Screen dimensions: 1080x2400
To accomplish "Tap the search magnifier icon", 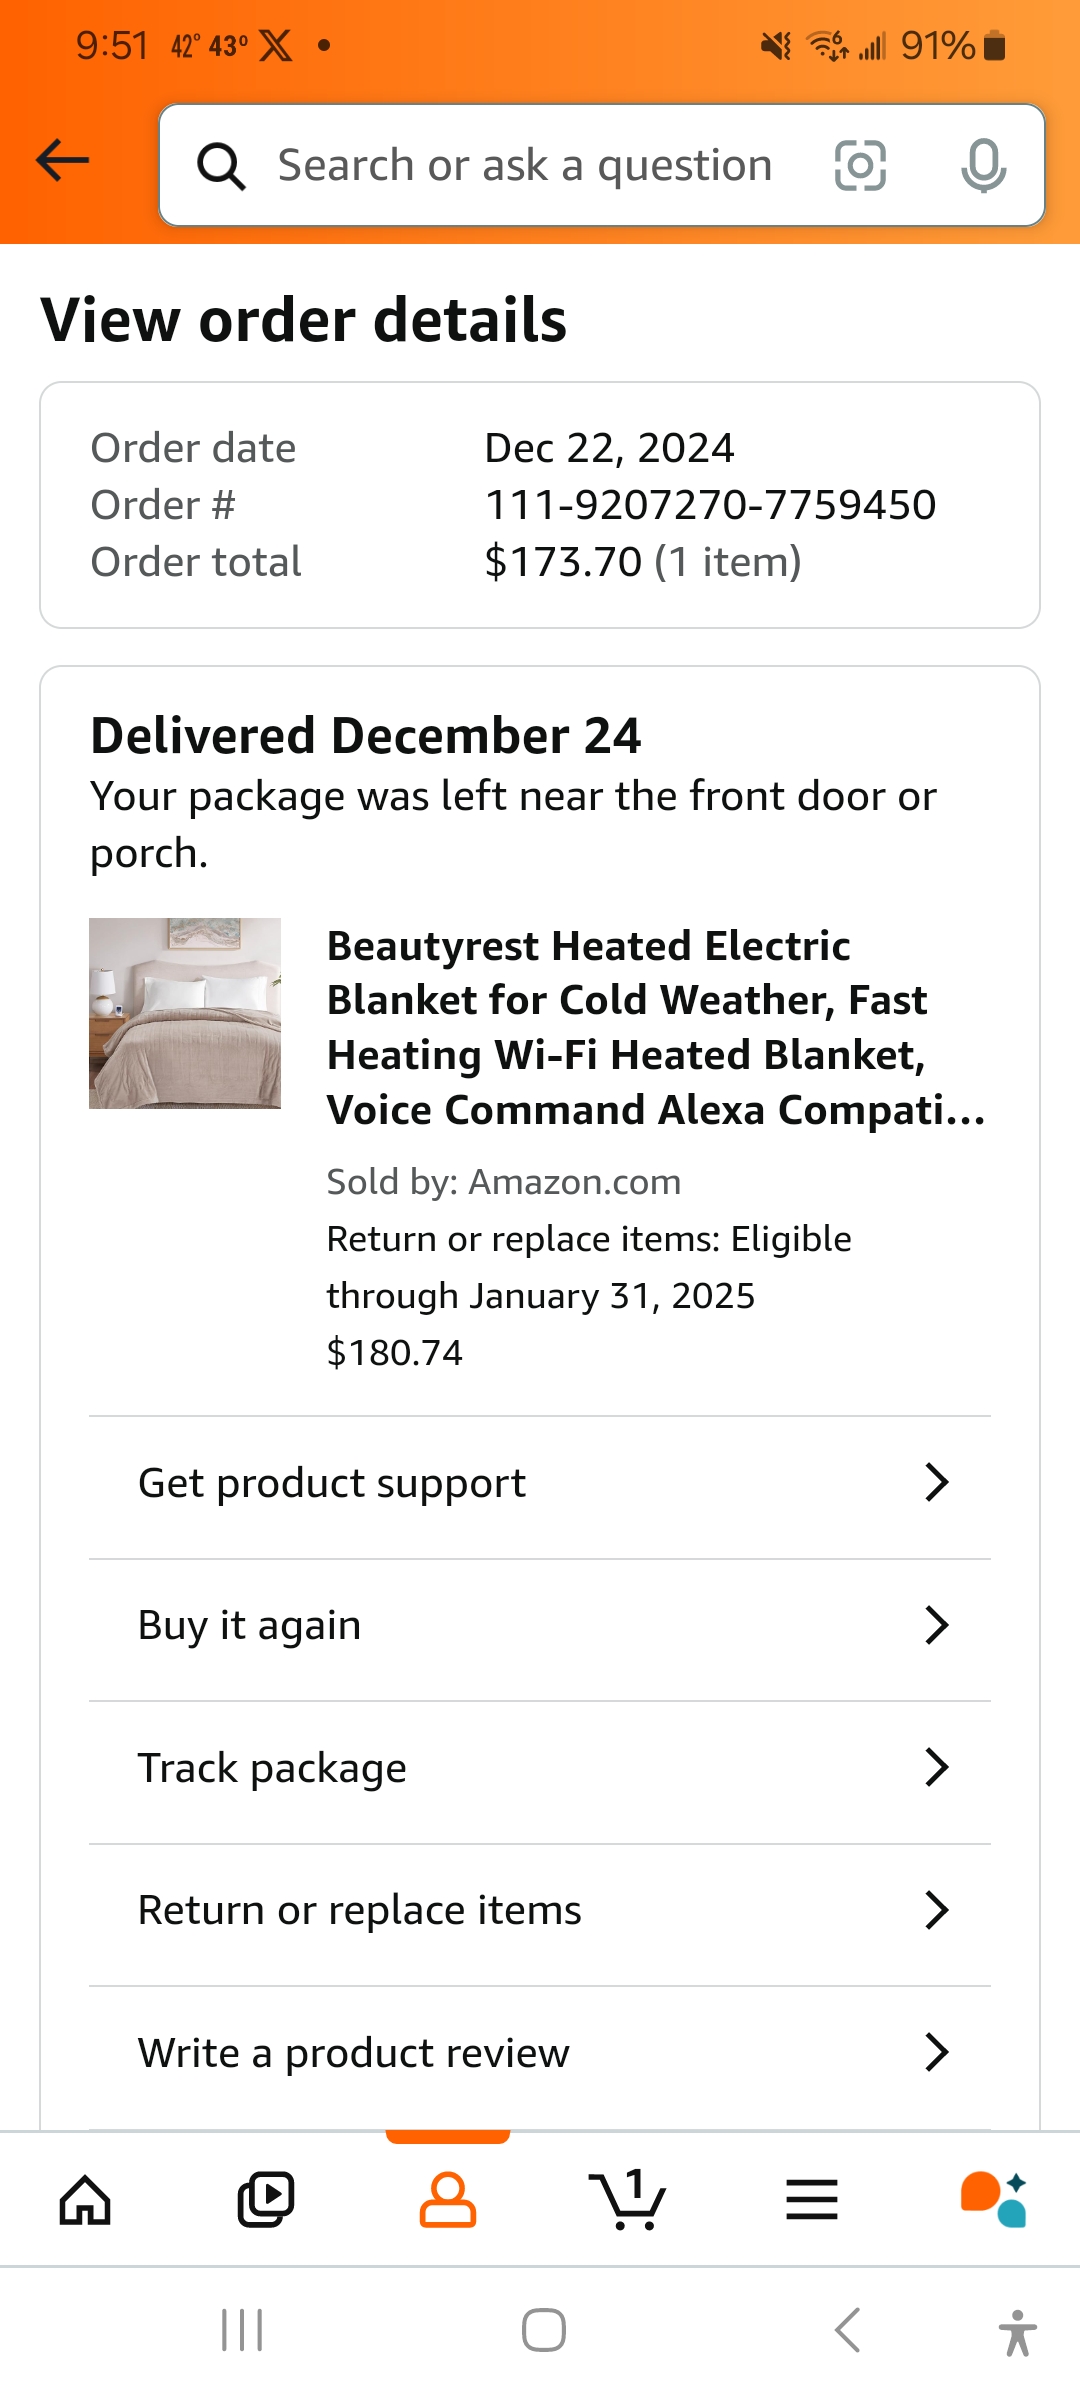I will tap(221, 166).
